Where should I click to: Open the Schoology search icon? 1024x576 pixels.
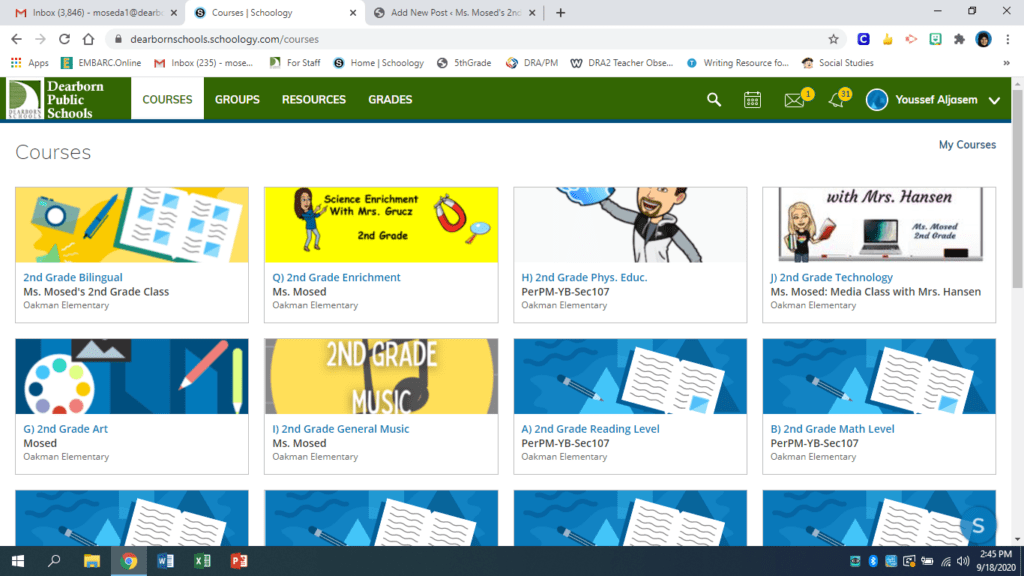click(x=714, y=100)
